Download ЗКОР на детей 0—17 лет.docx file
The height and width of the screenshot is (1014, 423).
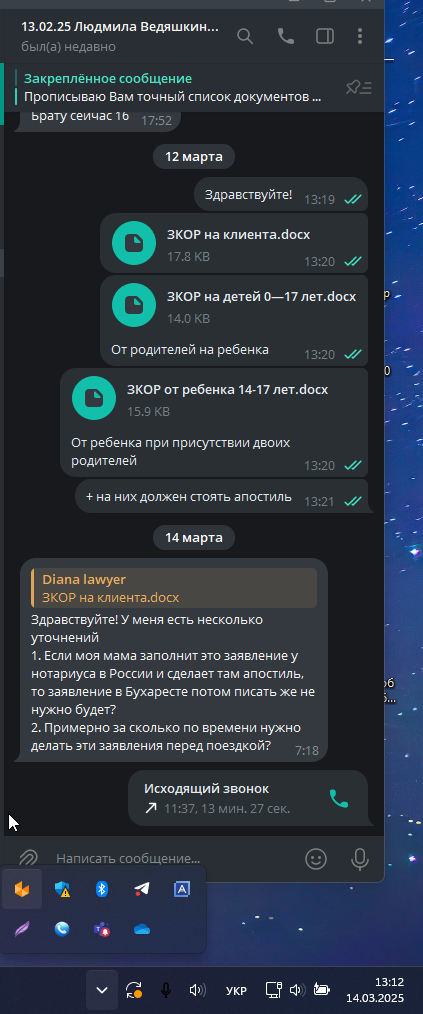coord(134,305)
